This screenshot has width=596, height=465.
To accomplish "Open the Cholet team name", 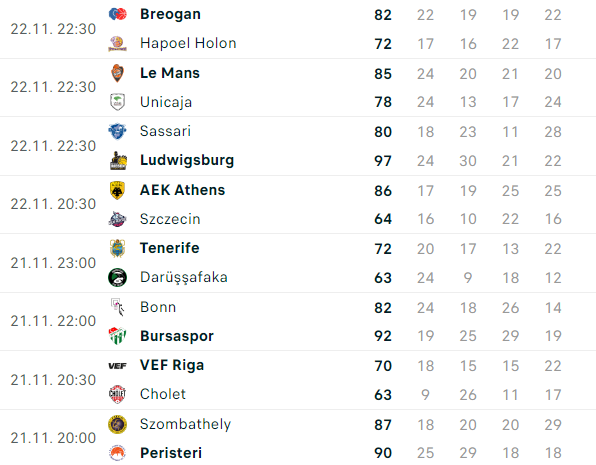I will tap(163, 394).
